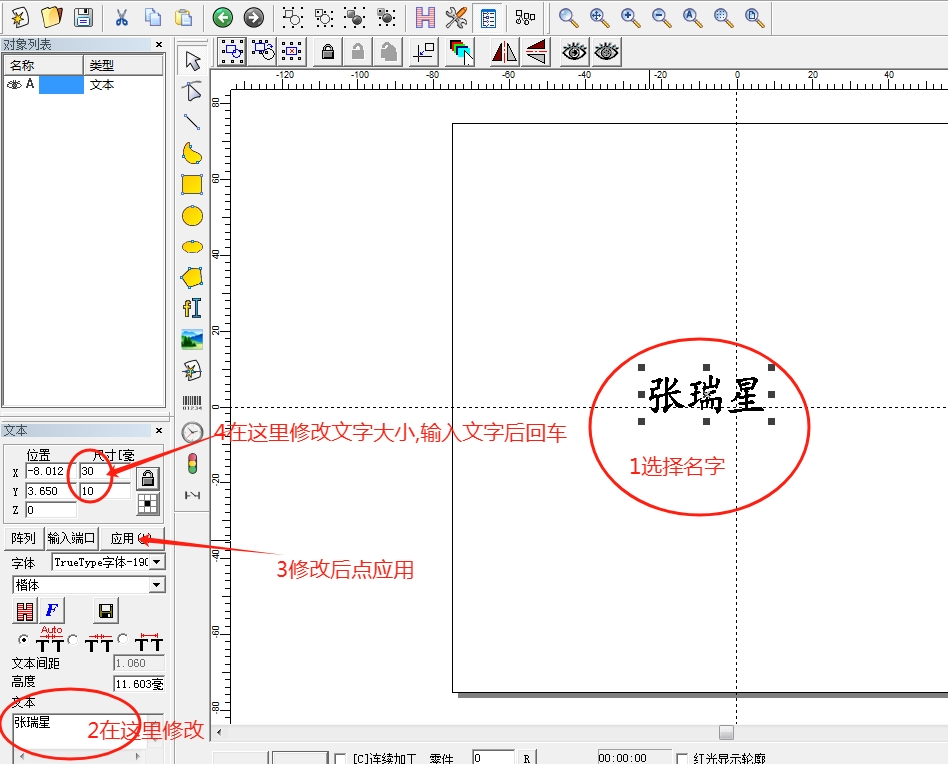The image size is (948, 764).
Task: Copy the selected object
Action: tap(152, 18)
